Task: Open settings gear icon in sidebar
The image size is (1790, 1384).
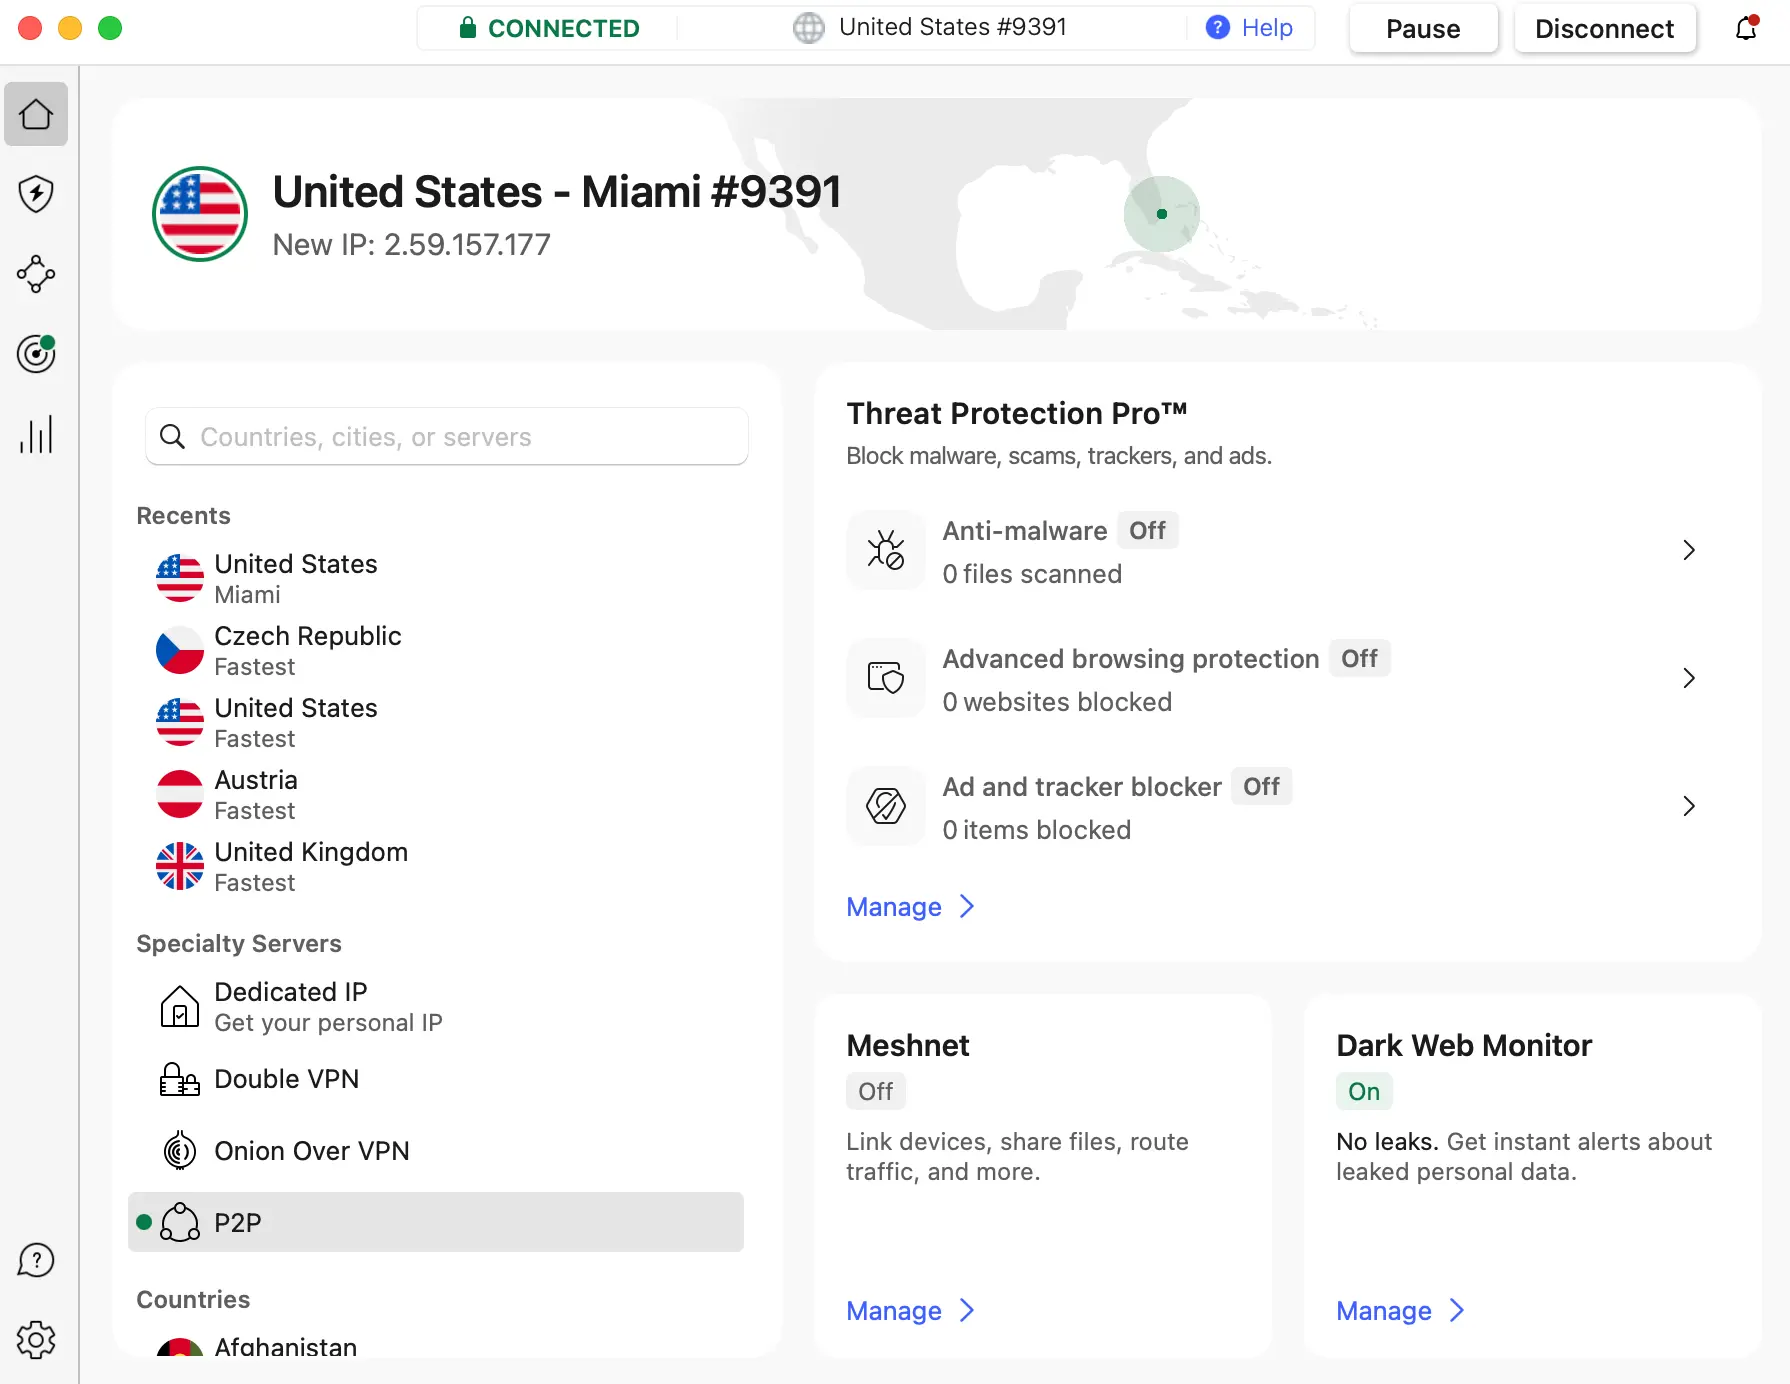Action: point(36,1340)
